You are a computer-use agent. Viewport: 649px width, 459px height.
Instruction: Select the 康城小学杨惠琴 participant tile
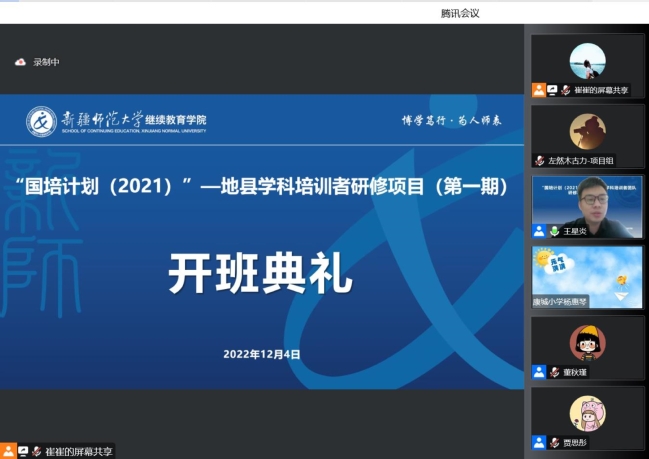(587, 275)
